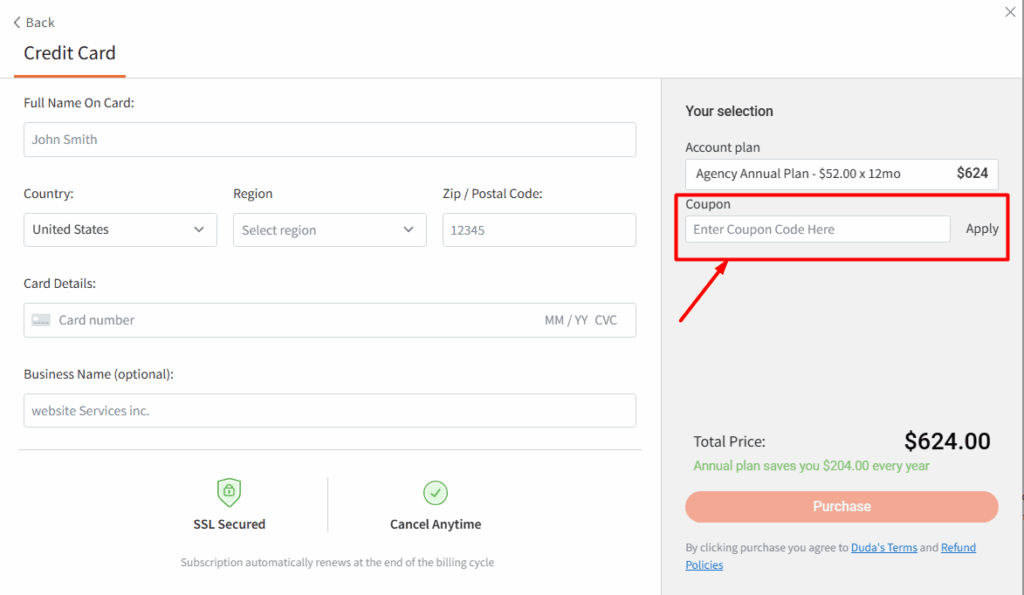Open the Select region dropdown

tap(330, 230)
